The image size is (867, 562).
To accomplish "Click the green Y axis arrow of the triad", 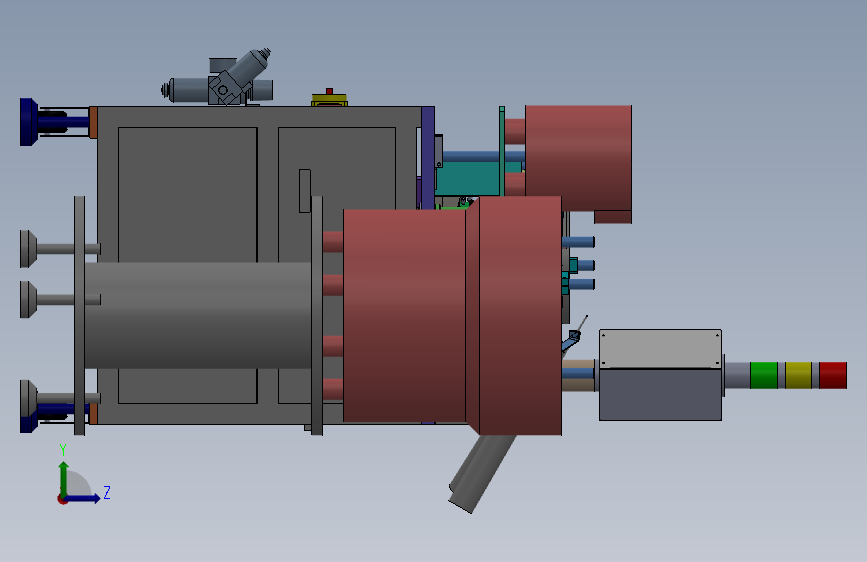I will click(64, 479).
